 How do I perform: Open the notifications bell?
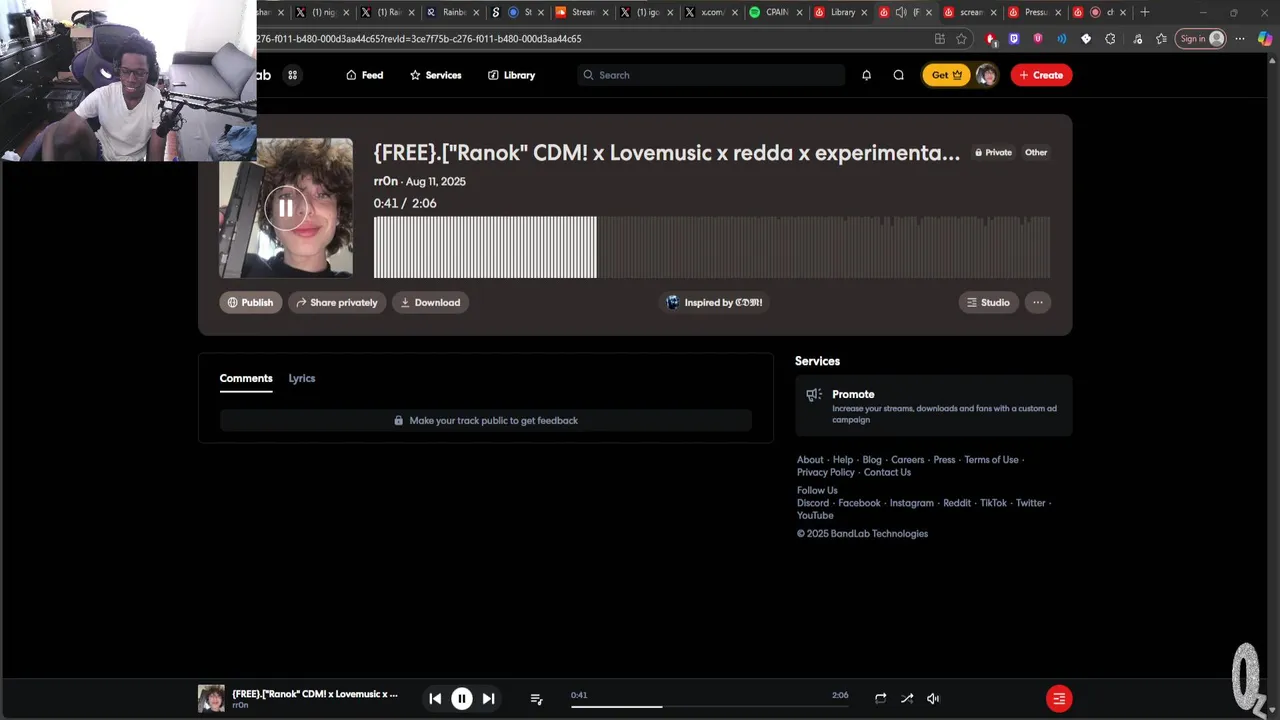point(866,75)
